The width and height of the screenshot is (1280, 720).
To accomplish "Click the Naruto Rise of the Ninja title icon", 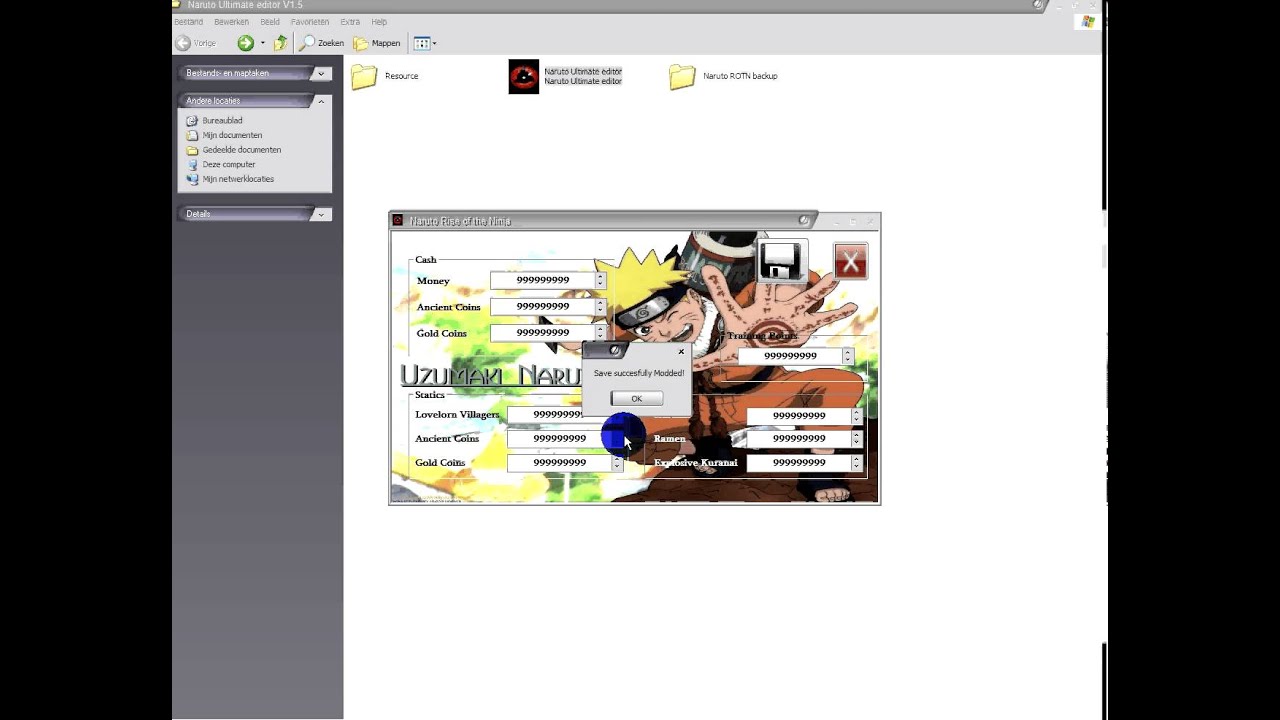I will (398, 221).
